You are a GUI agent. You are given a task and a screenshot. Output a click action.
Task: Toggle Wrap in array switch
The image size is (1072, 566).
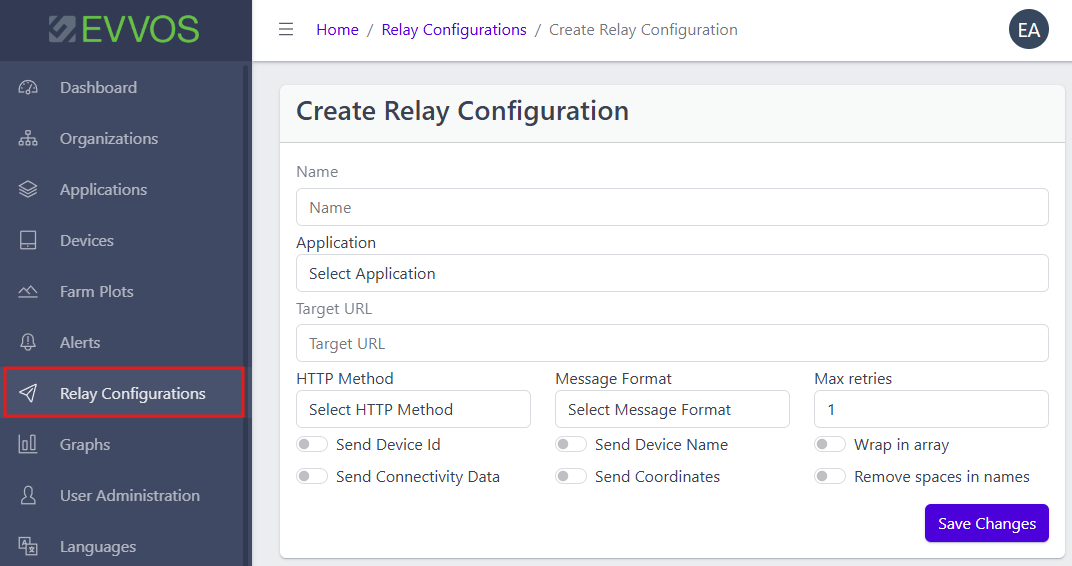[830, 445]
